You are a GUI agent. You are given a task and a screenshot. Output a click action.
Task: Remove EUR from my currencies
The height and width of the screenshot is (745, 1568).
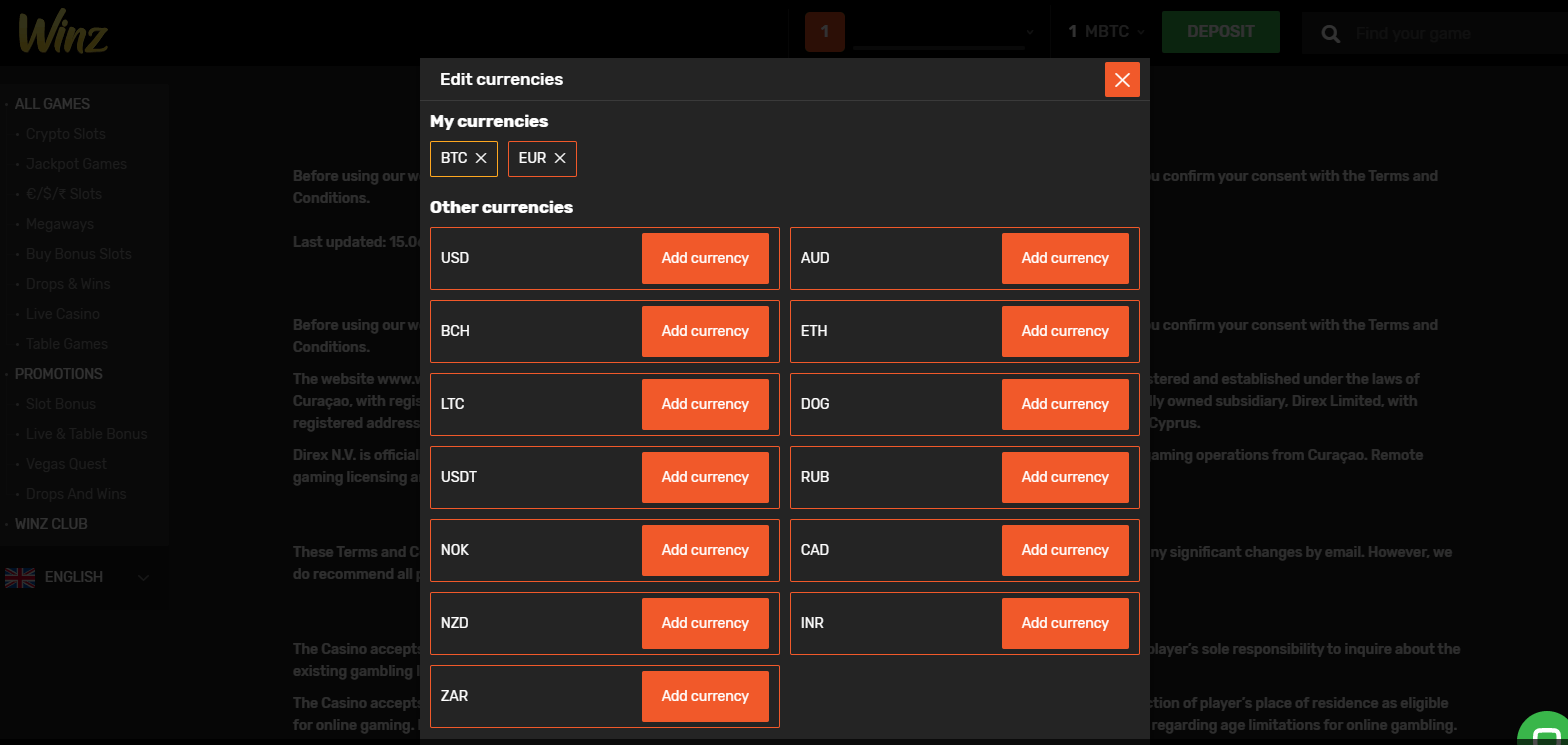(560, 158)
